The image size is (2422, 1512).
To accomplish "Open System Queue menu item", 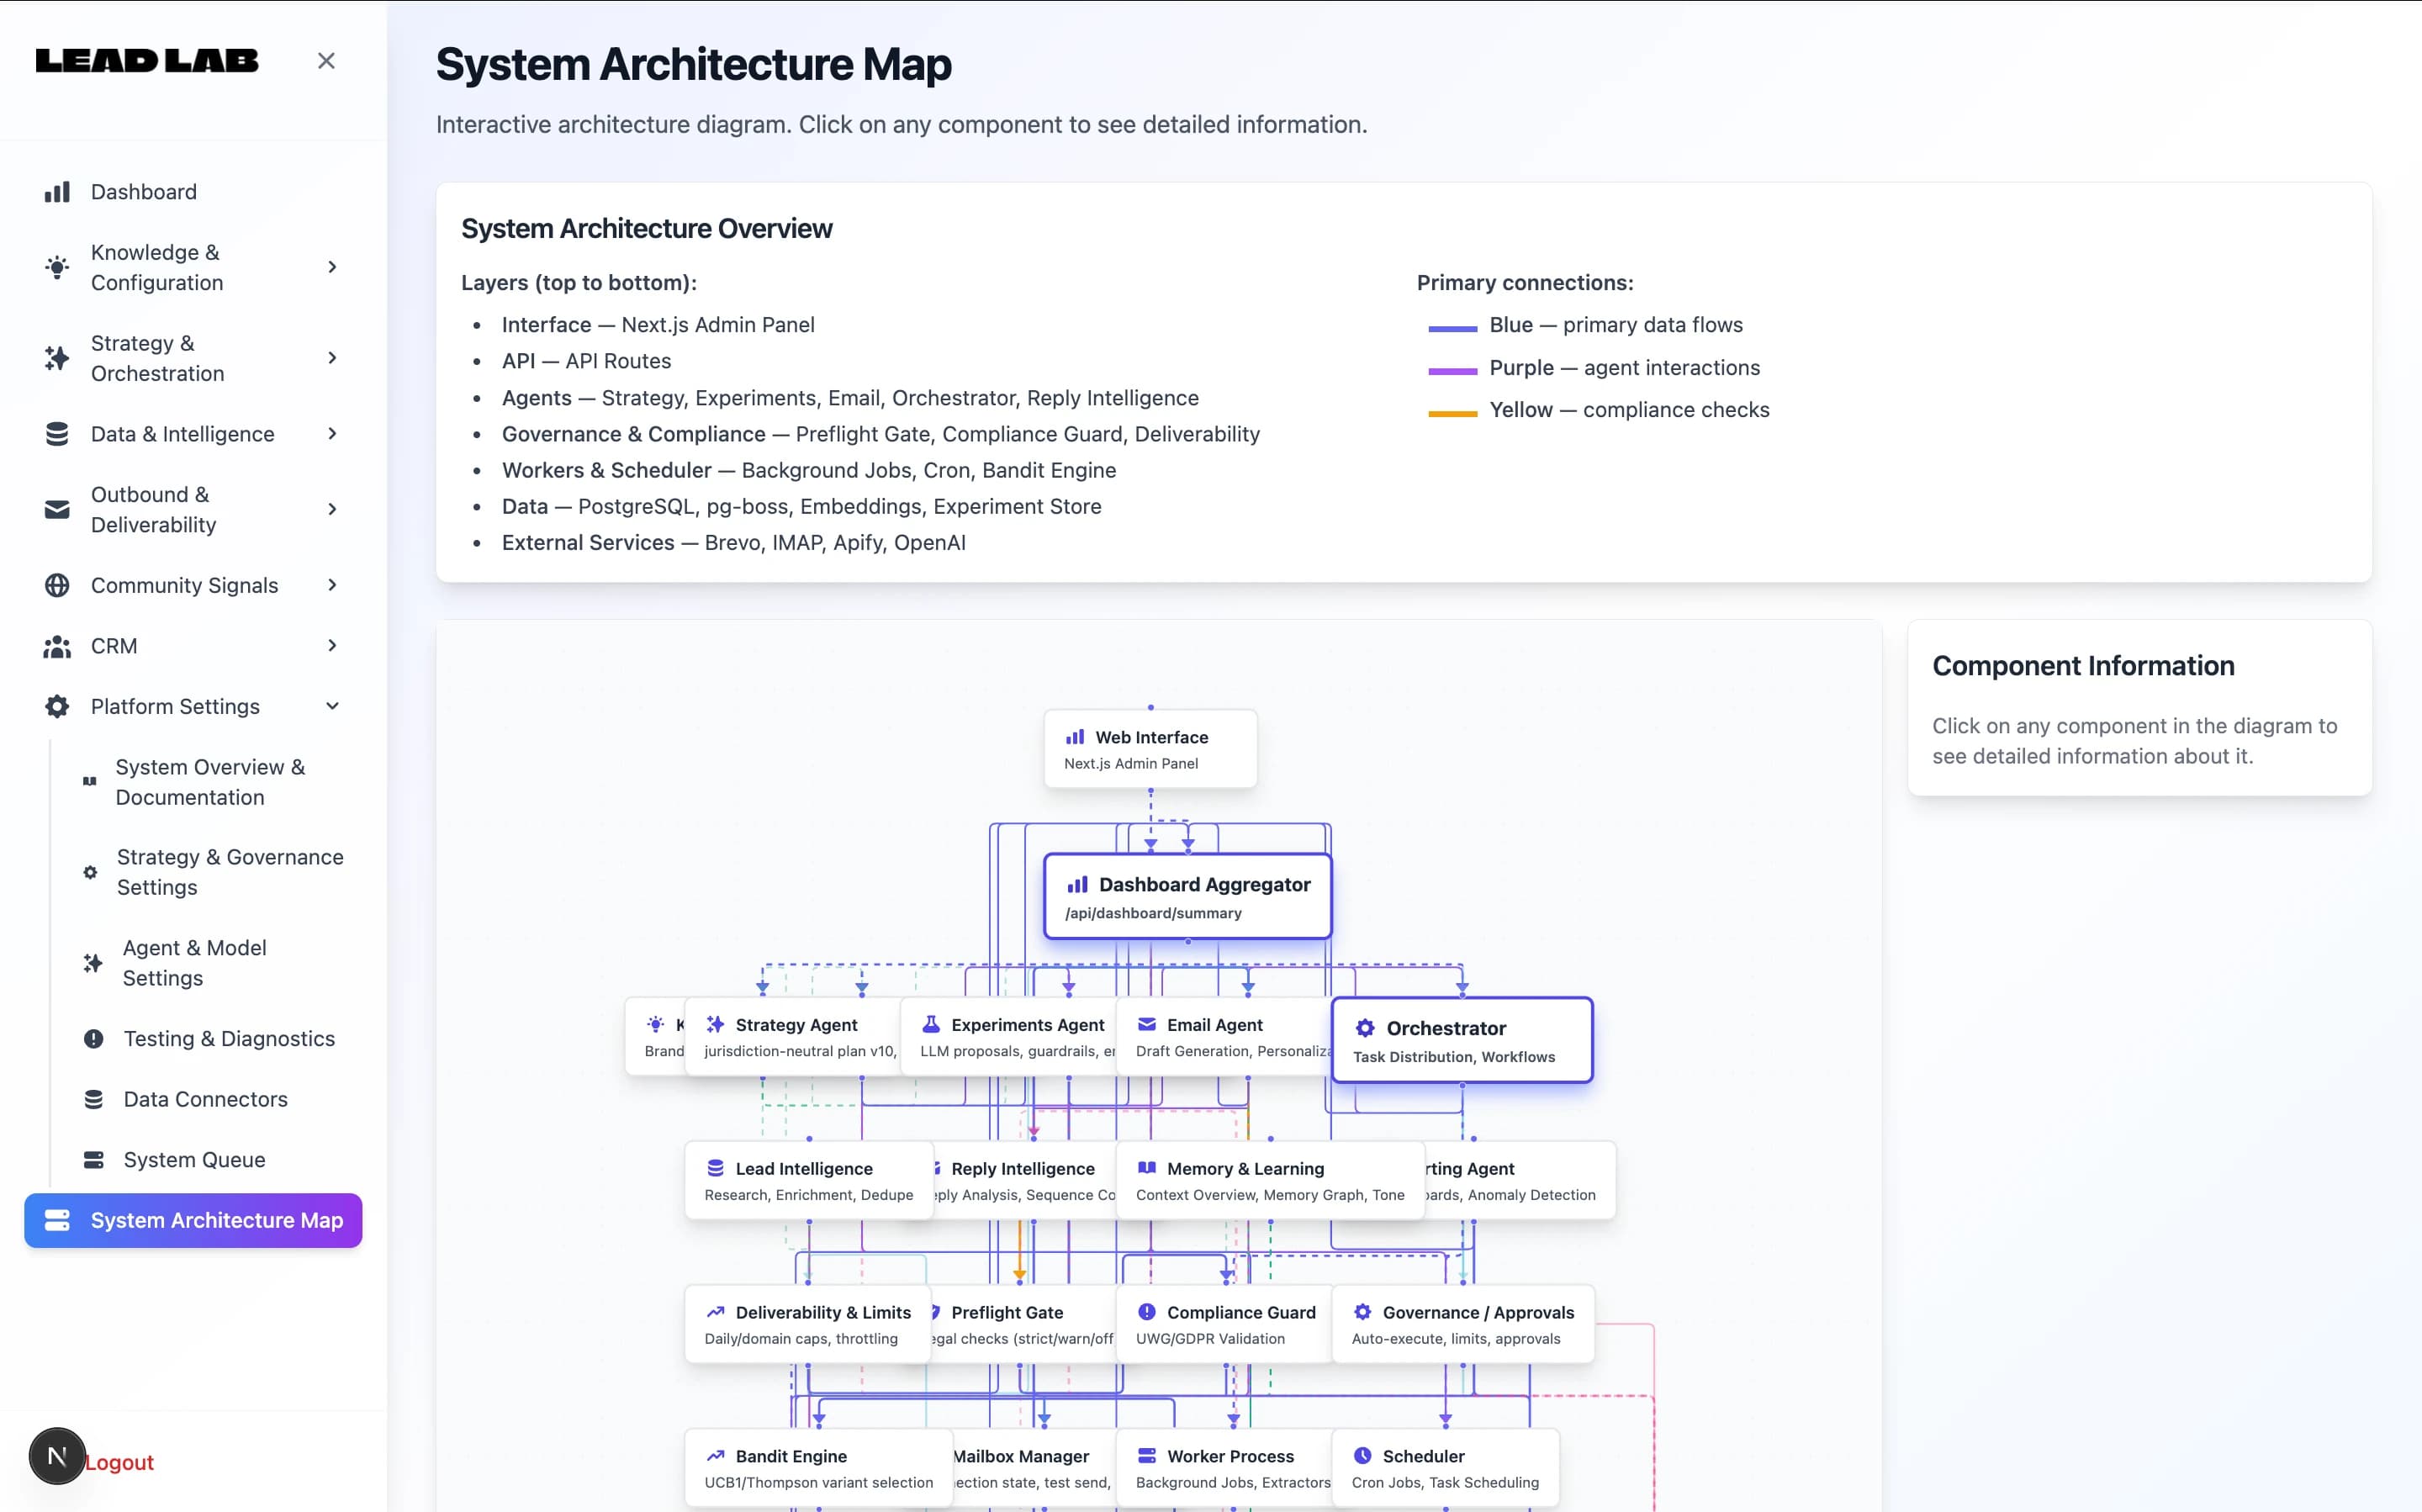I will pyautogui.click(x=194, y=1160).
